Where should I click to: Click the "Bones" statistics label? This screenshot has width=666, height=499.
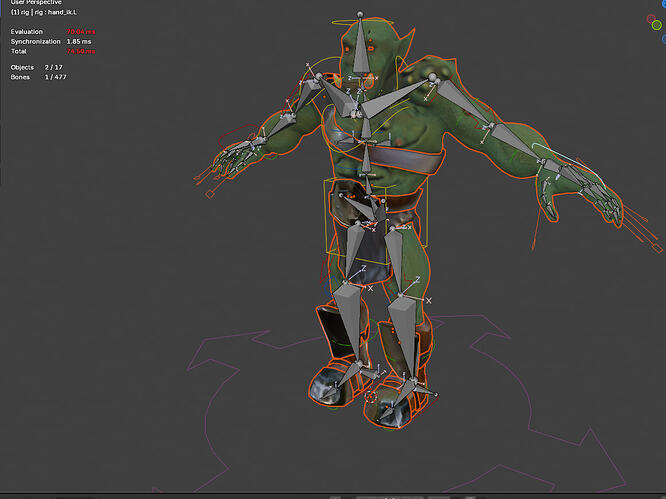coord(20,77)
